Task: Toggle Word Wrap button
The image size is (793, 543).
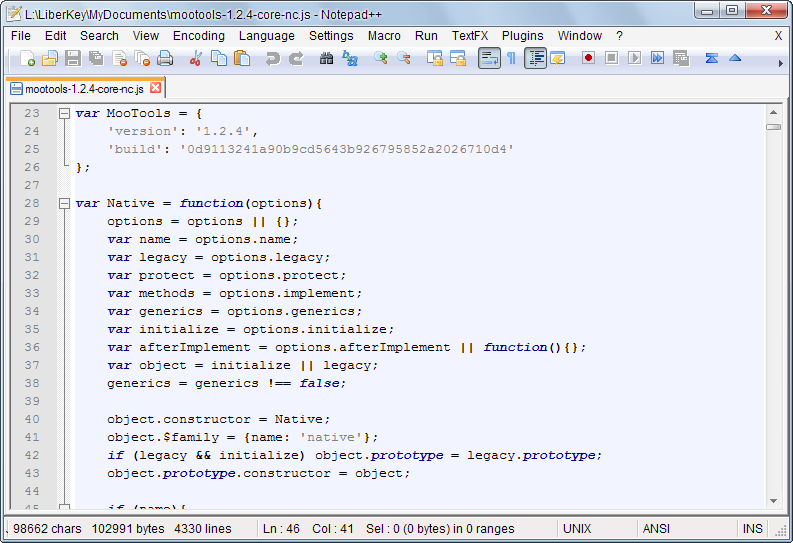Action: tap(489, 59)
